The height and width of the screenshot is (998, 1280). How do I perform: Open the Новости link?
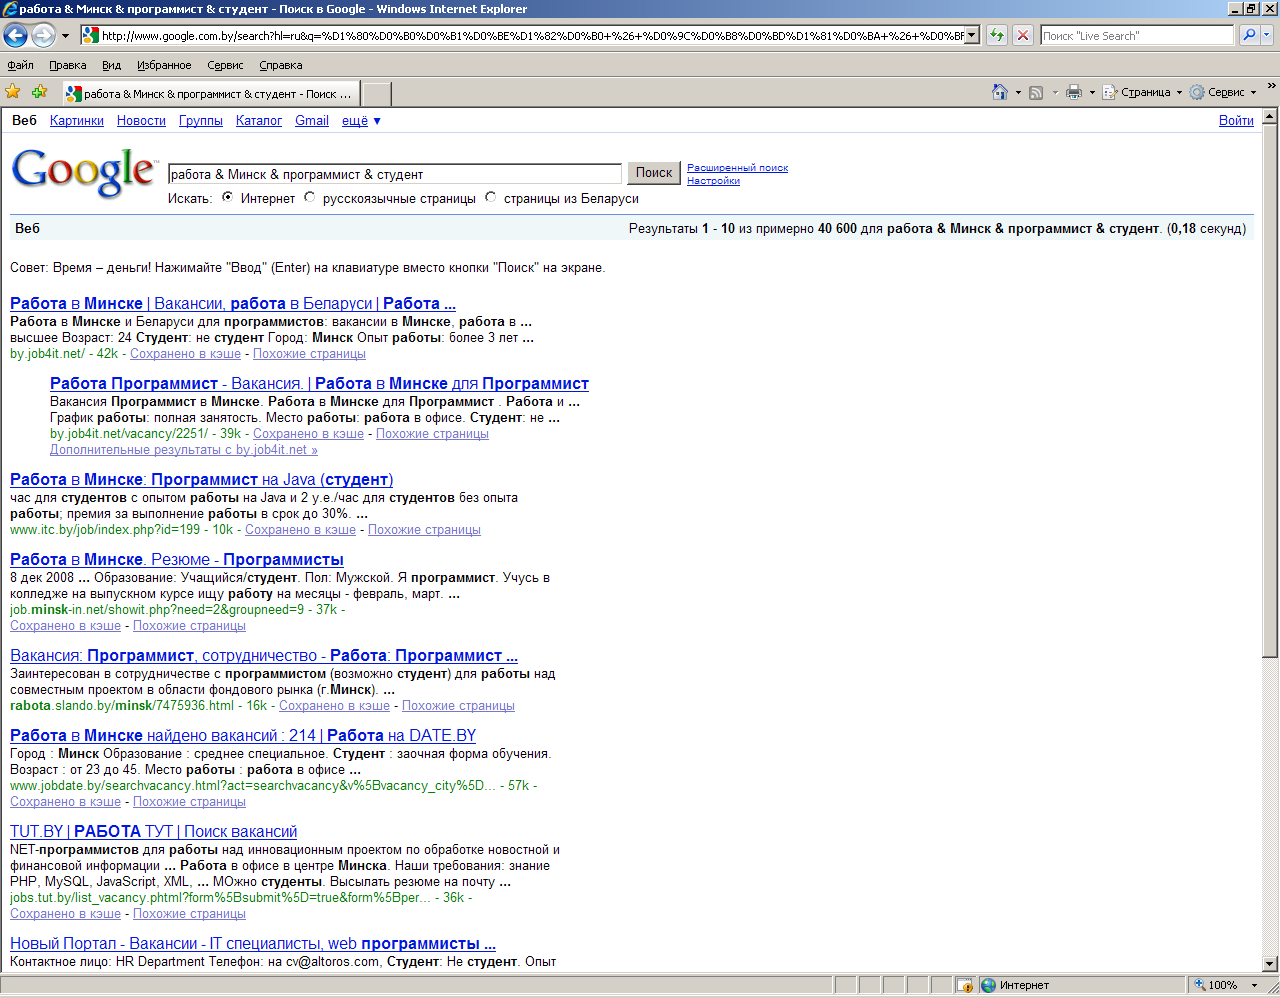(141, 121)
